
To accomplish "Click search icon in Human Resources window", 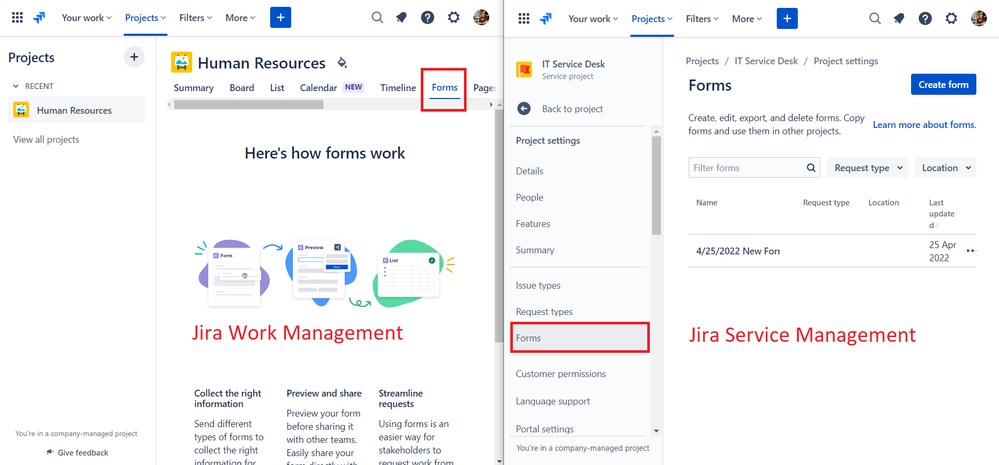I will 377,18.
